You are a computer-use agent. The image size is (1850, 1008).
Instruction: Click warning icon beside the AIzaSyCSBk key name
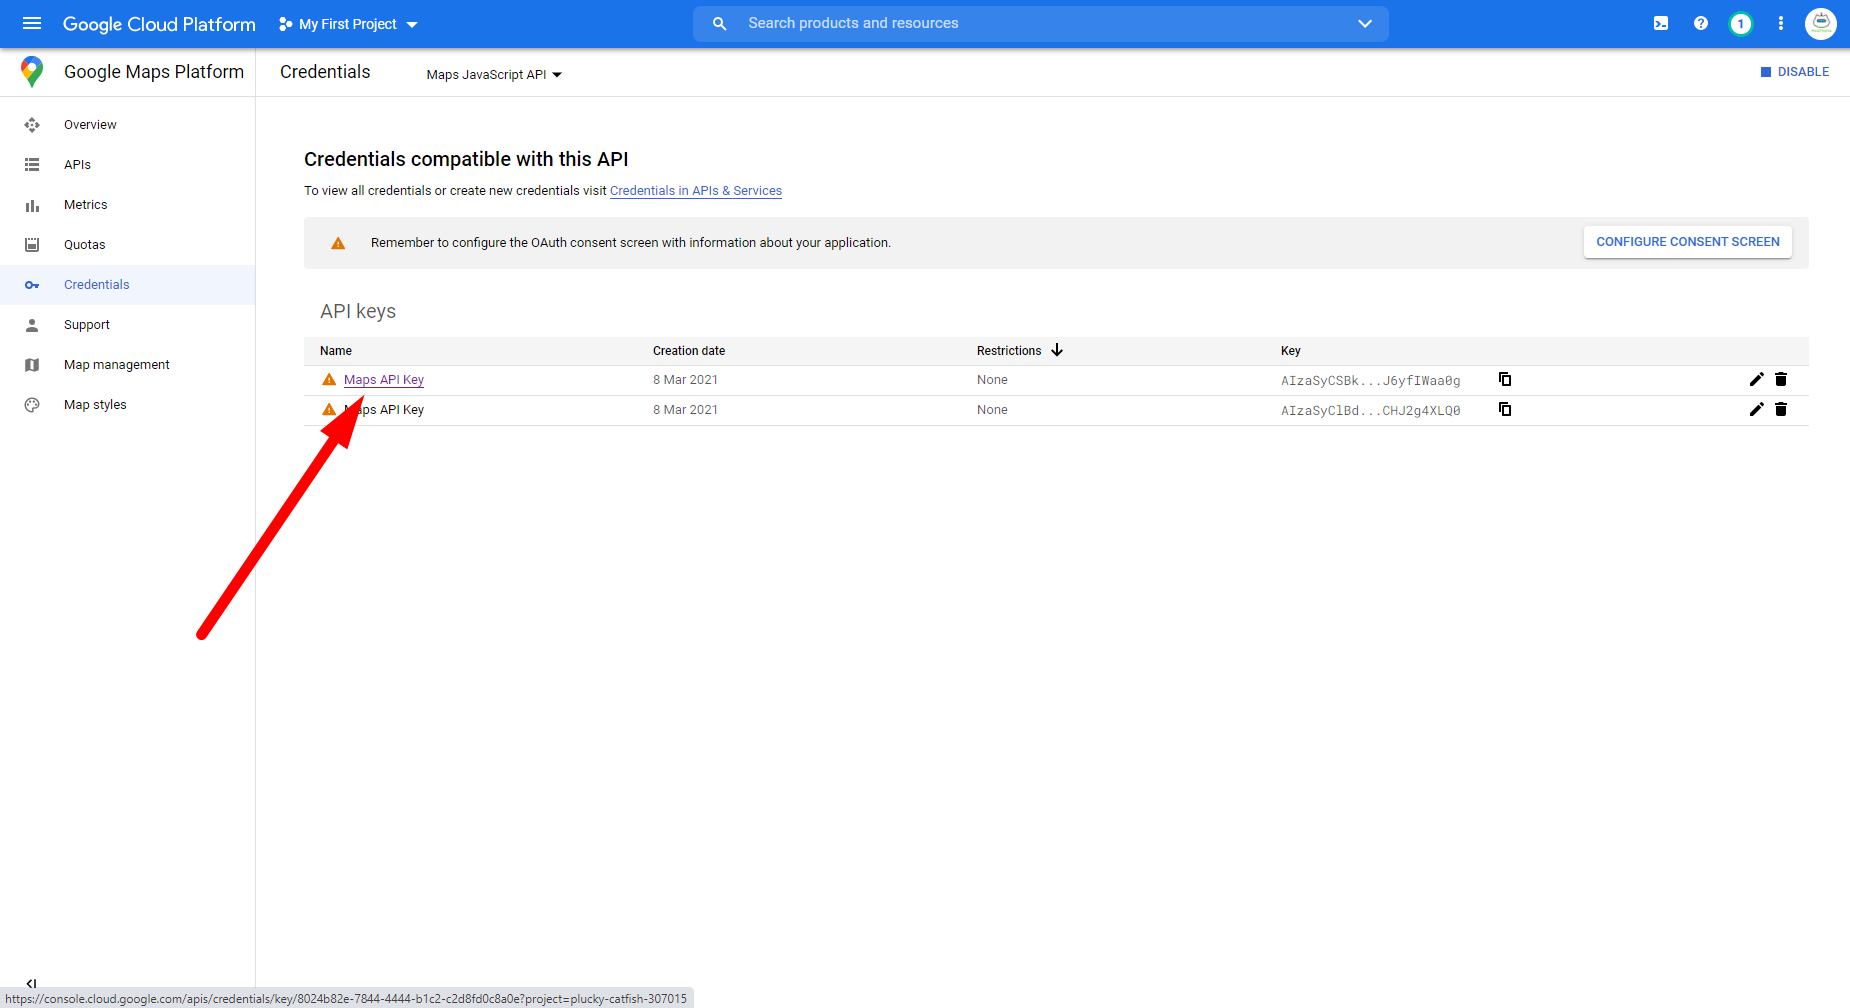(329, 380)
